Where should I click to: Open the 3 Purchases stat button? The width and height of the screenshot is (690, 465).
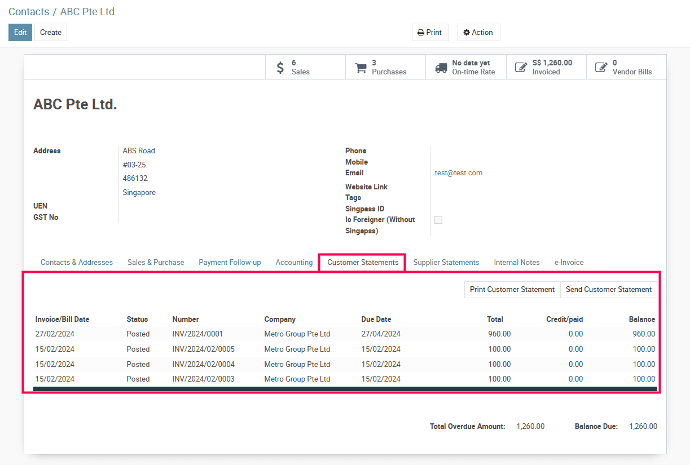coord(385,67)
